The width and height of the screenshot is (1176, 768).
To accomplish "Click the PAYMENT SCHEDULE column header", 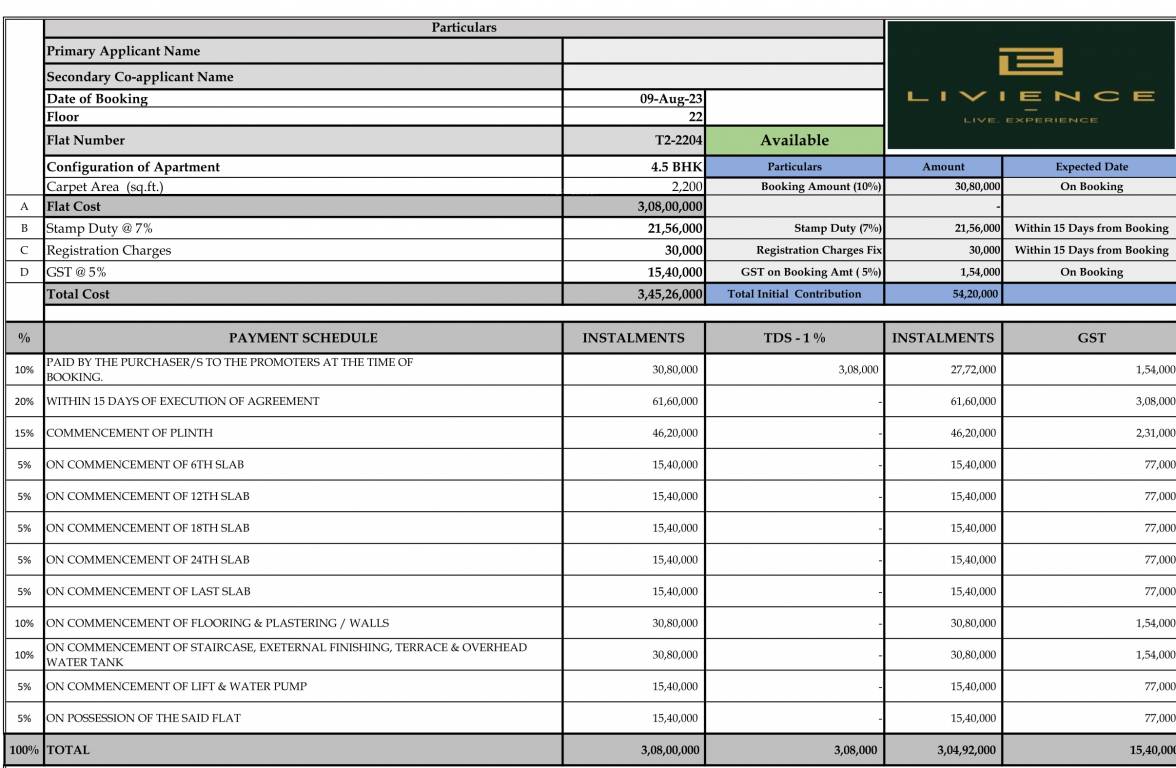I will coord(303,338).
